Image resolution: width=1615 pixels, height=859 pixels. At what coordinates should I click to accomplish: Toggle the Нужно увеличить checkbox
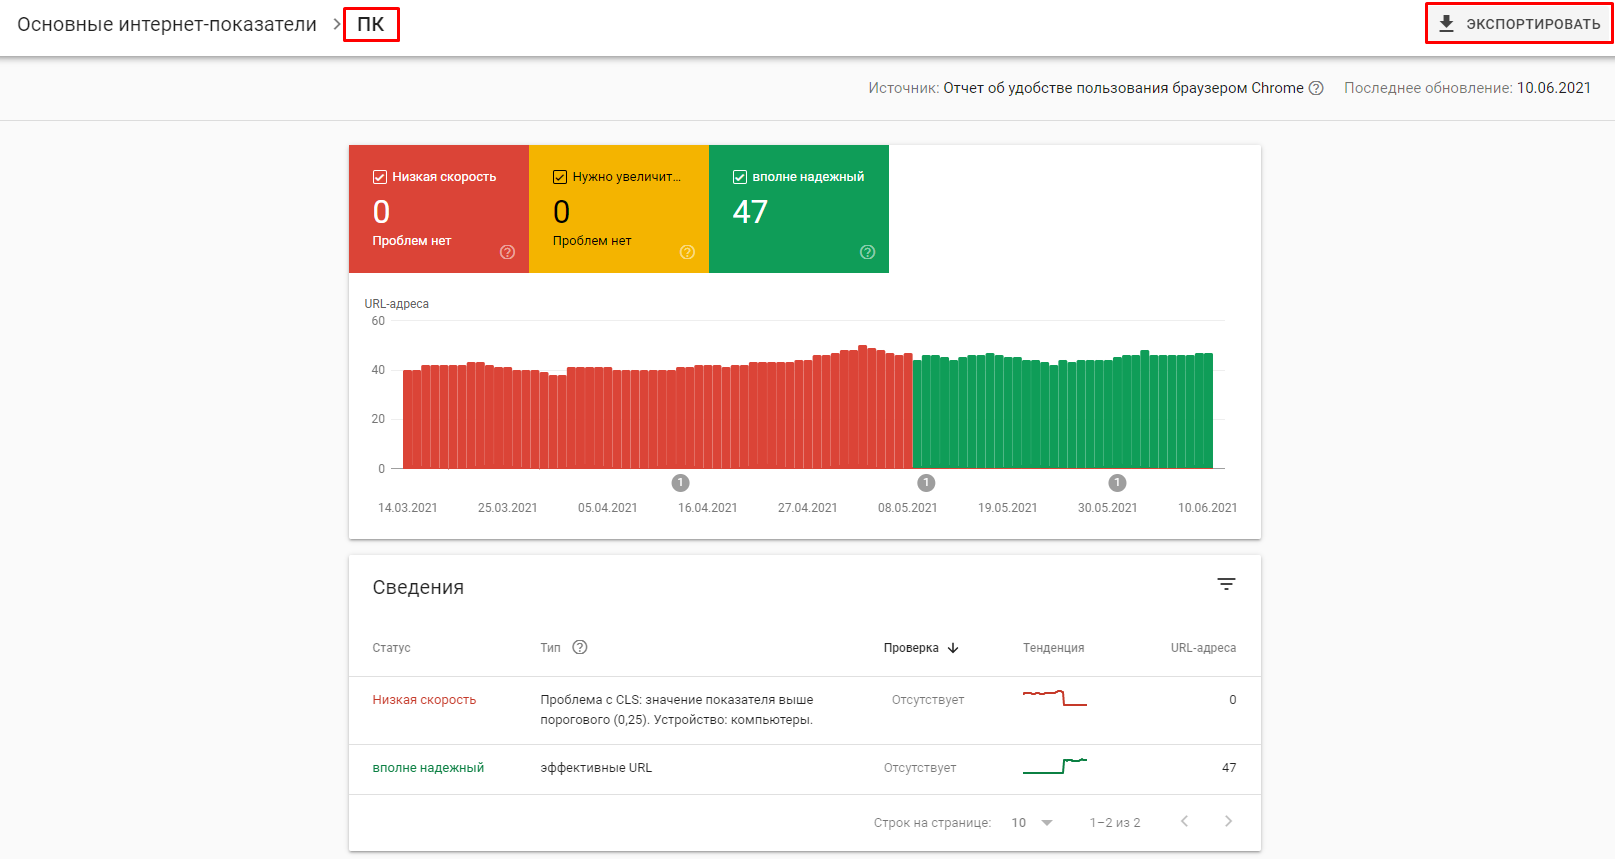point(560,177)
